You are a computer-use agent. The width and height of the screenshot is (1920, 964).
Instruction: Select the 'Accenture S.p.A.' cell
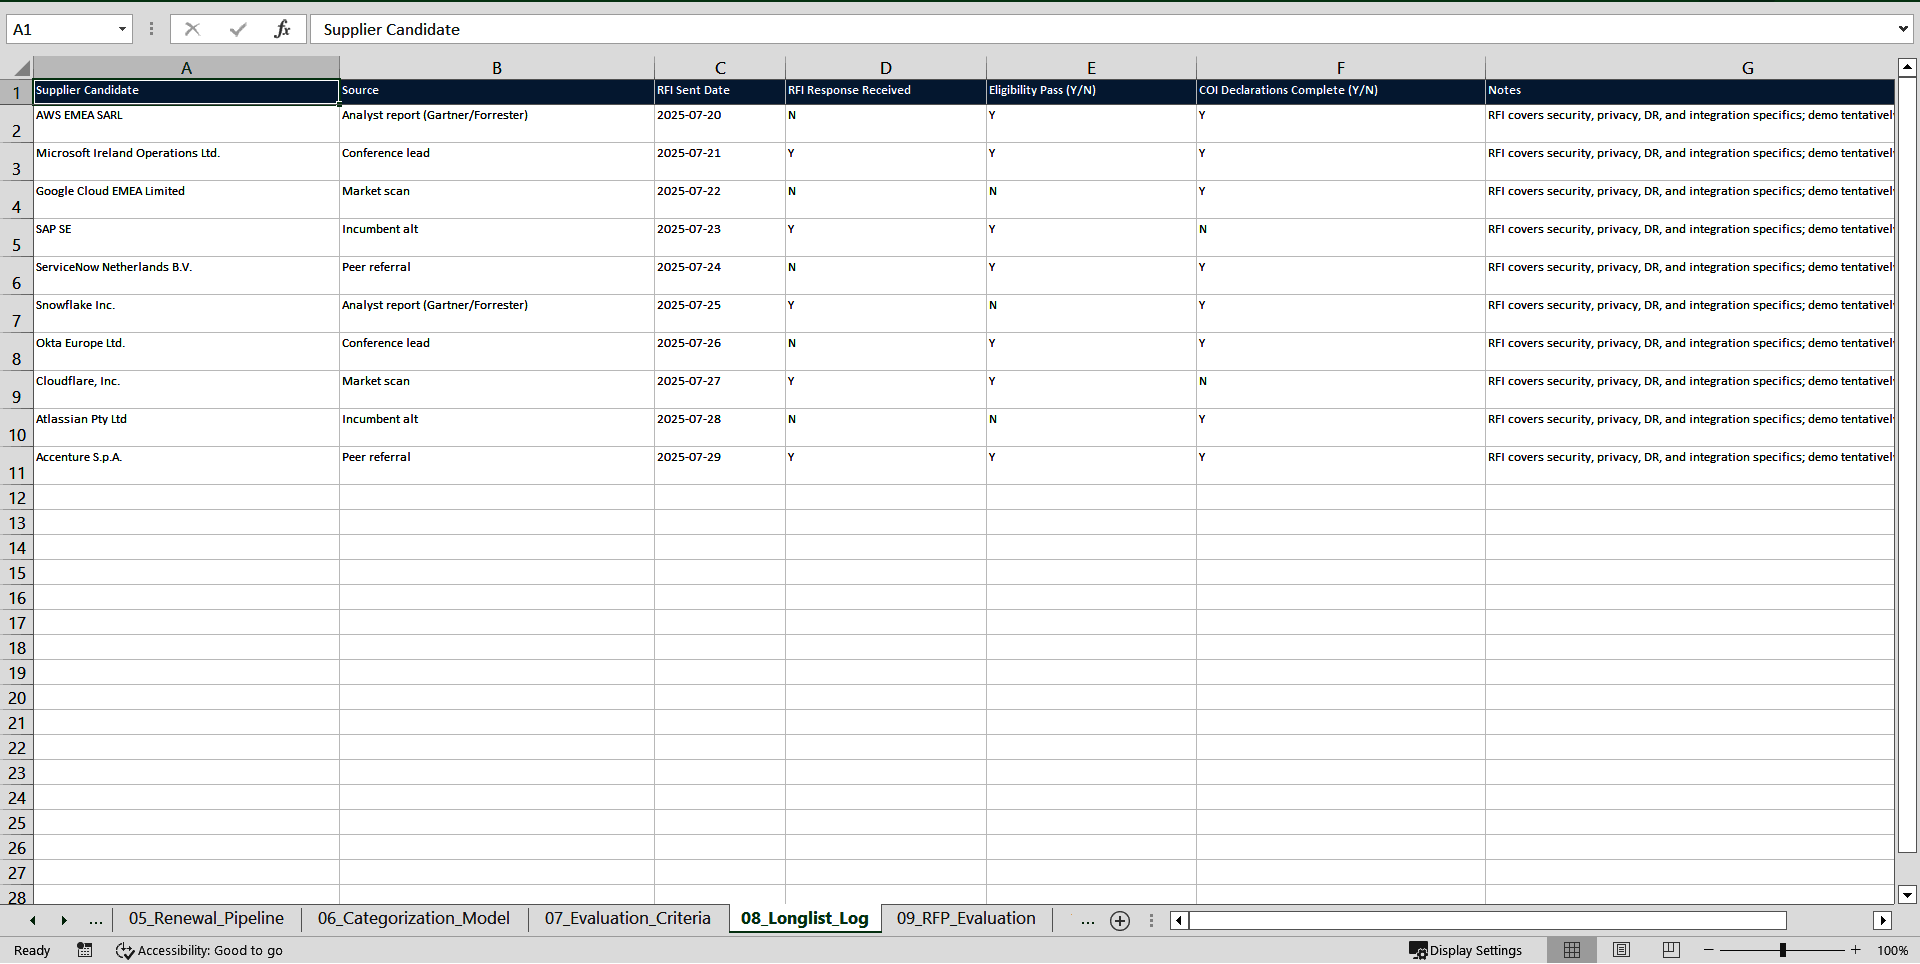pyautogui.click(x=186, y=466)
